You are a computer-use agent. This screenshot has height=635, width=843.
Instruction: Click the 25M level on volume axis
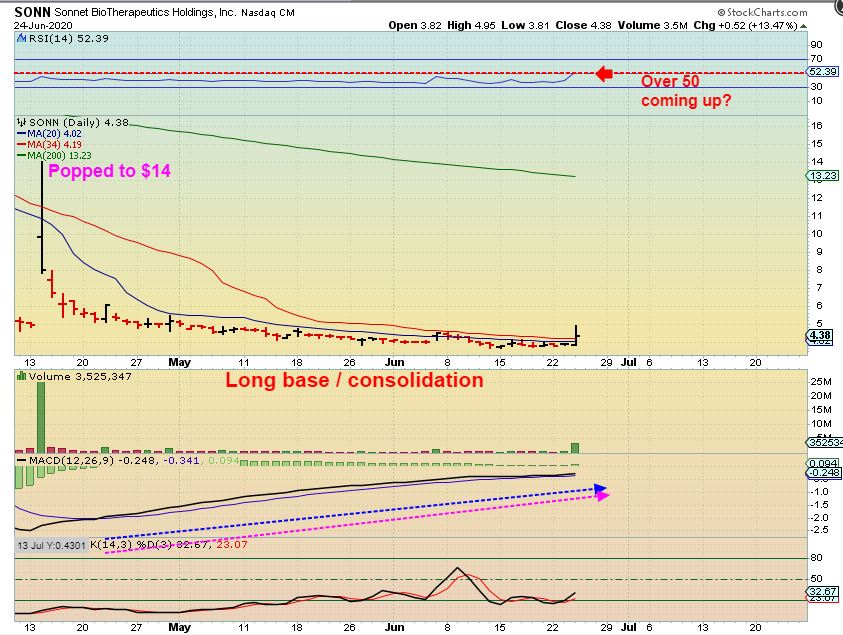[x=821, y=382]
